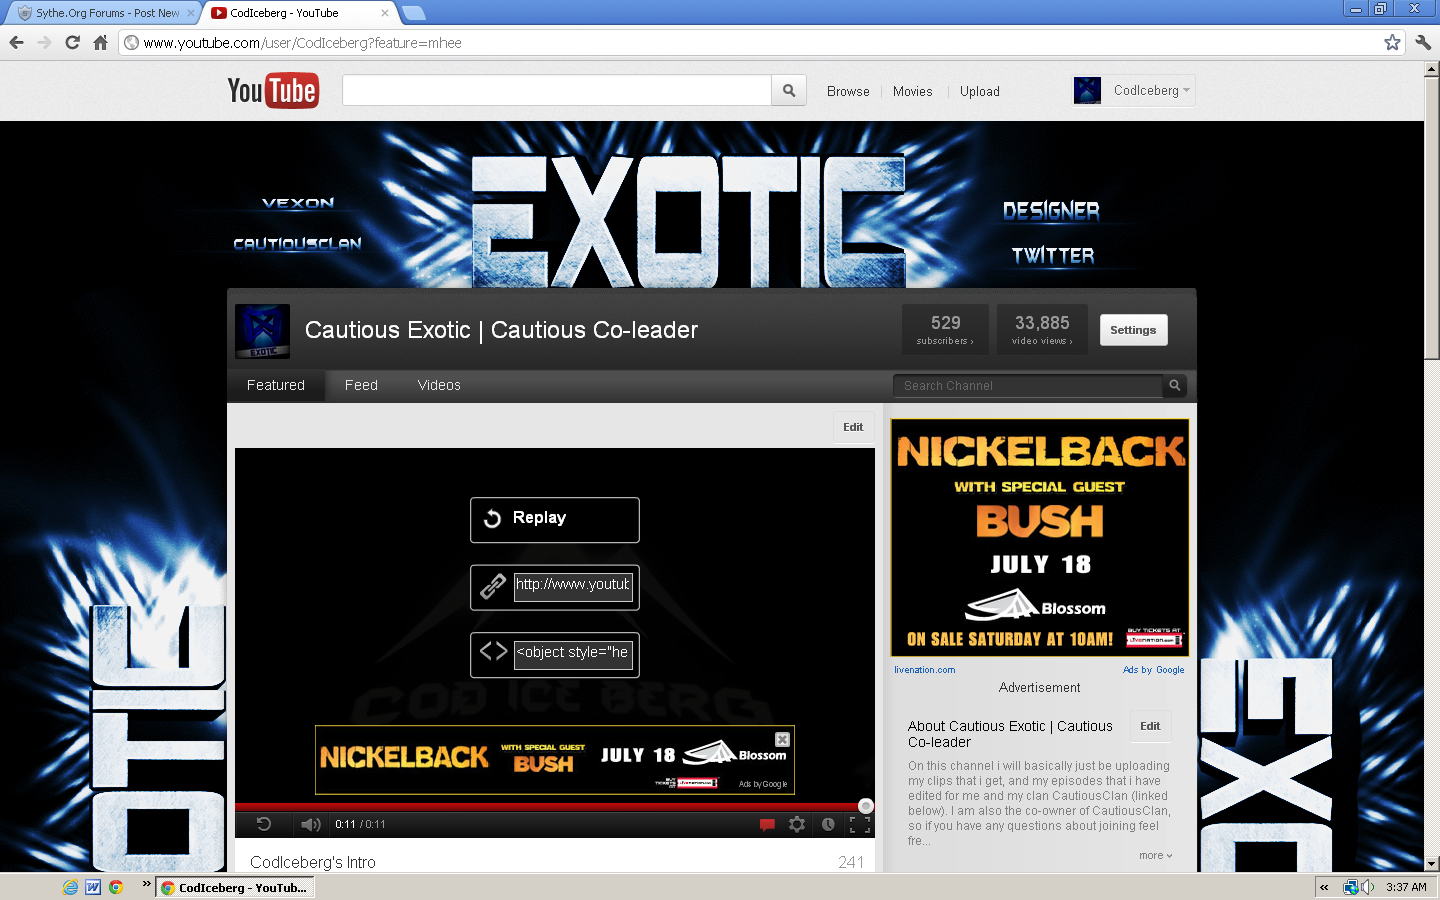Open the volume icon in system tray
The width and height of the screenshot is (1440, 900).
point(1367,887)
